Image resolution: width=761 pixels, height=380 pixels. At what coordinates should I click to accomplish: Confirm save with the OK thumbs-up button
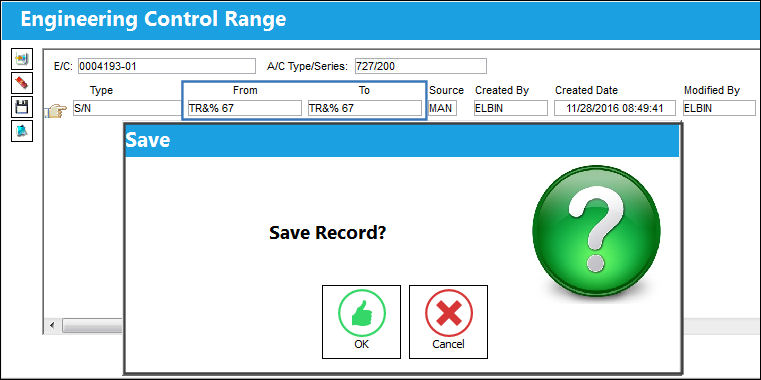[362, 322]
